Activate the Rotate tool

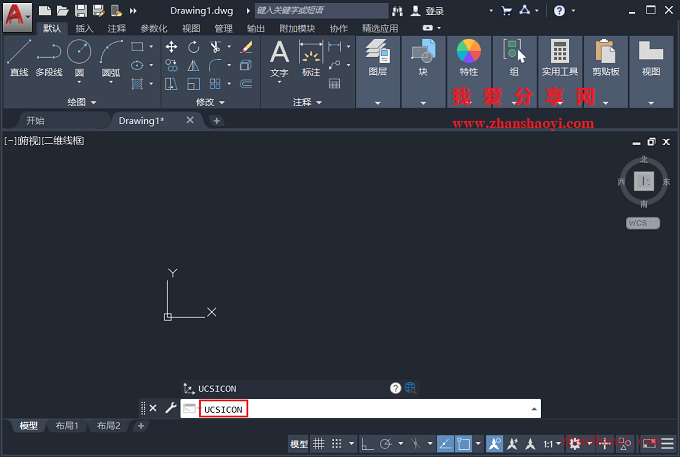193,47
